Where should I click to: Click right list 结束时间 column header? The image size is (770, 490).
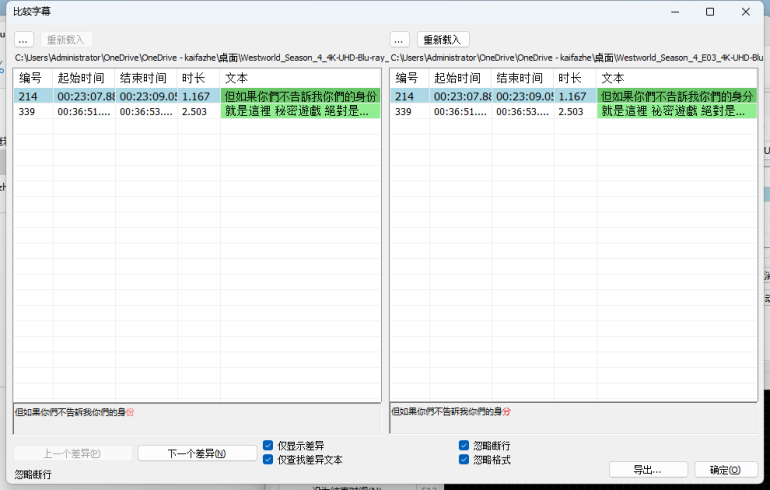tap(523, 78)
